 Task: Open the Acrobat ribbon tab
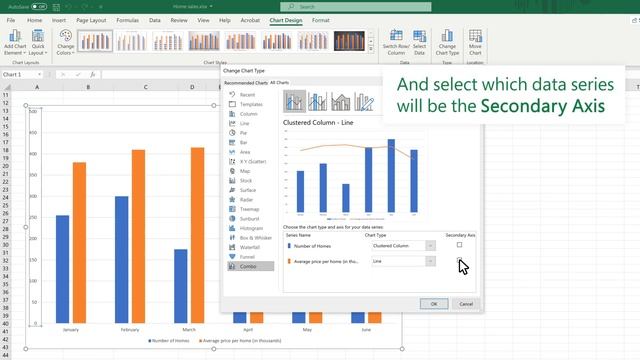(250, 20)
